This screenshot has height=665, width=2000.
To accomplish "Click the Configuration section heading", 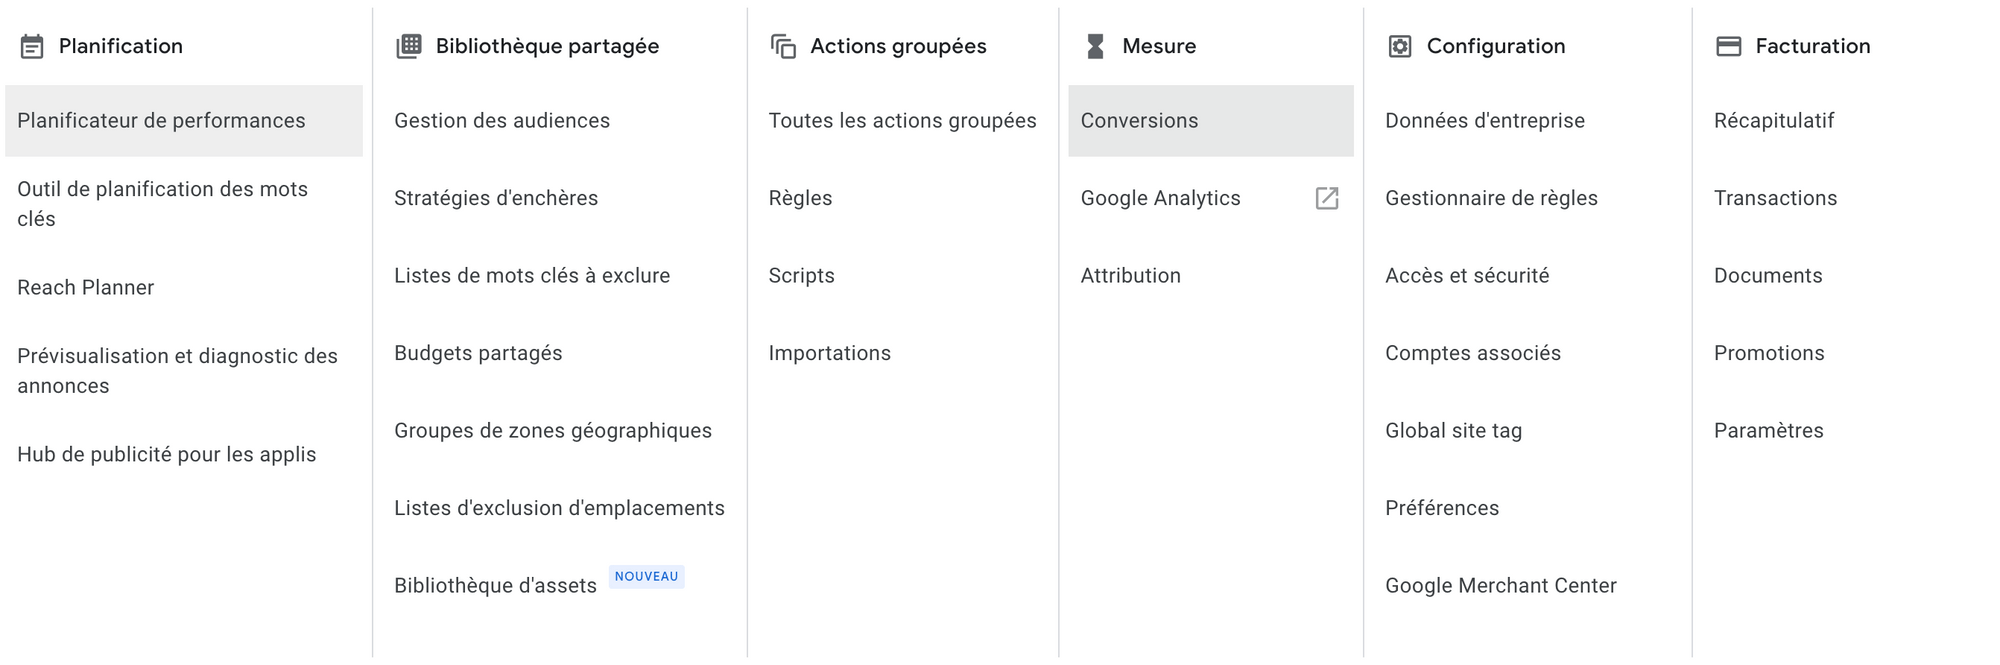I will click(1496, 46).
